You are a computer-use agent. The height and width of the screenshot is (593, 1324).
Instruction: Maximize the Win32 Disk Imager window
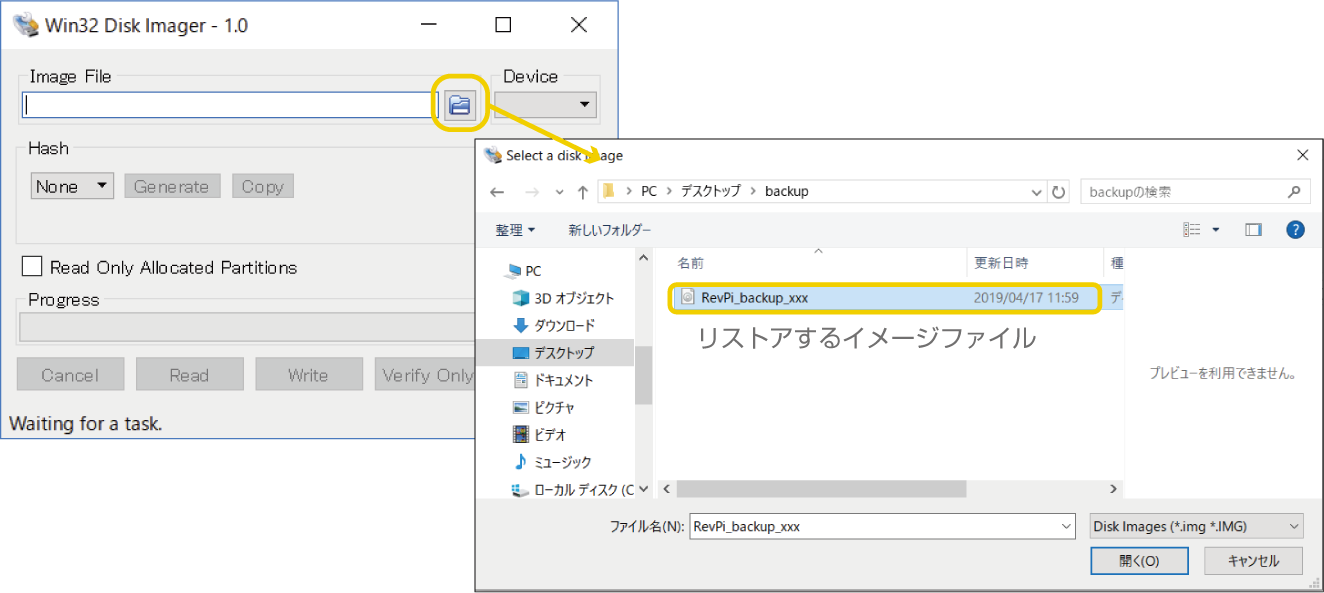coord(503,25)
